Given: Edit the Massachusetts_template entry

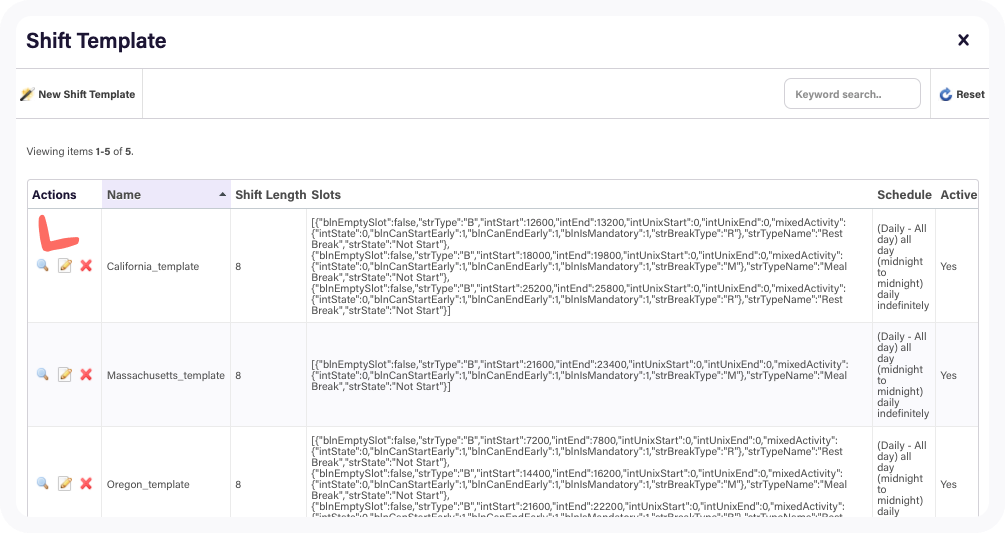Looking at the screenshot, I should coord(65,374).
